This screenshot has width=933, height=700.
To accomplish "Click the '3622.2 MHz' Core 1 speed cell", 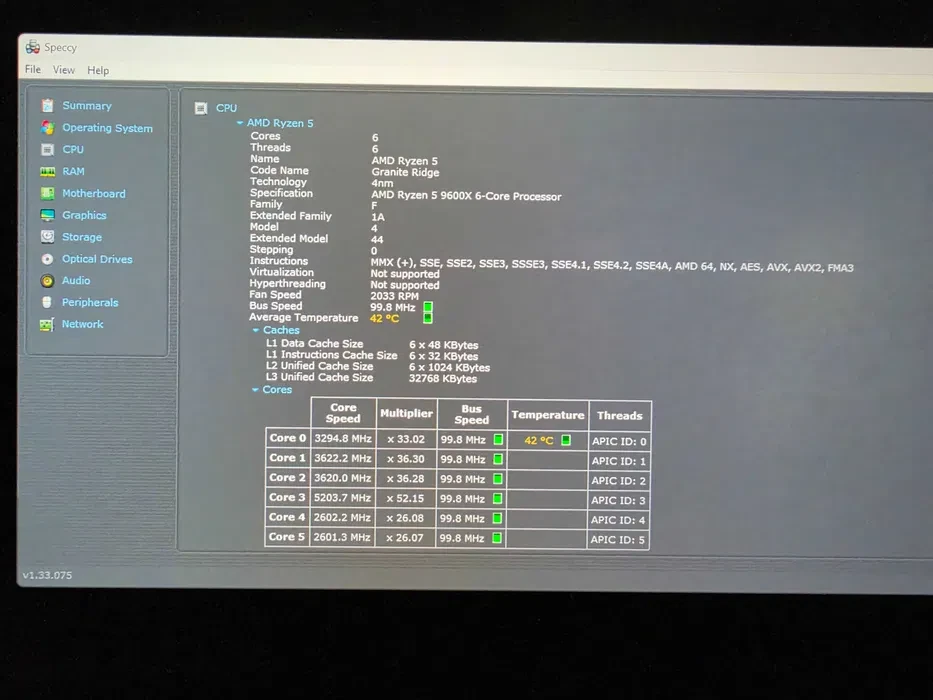I will coord(343,458).
